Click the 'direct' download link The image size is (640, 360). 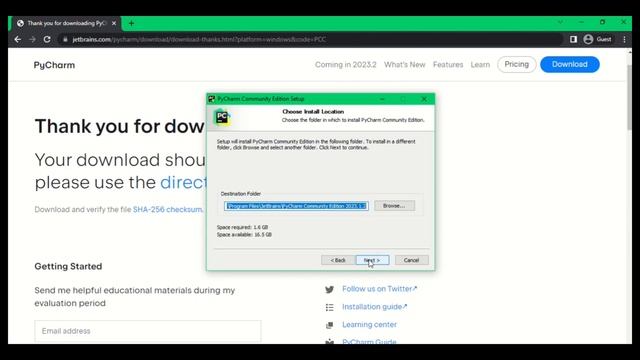(x=183, y=182)
